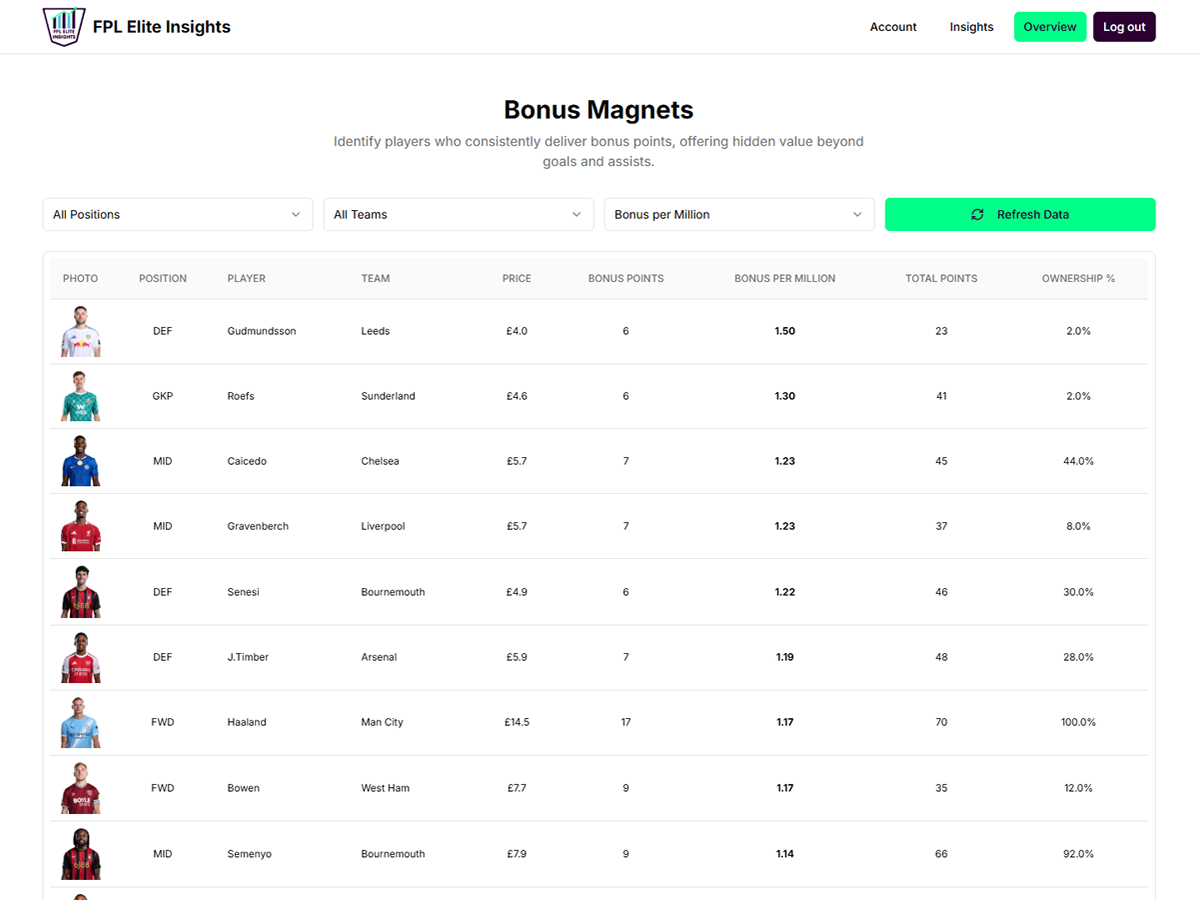Open the Bonus per Million sort dropdown

coord(739,214)
